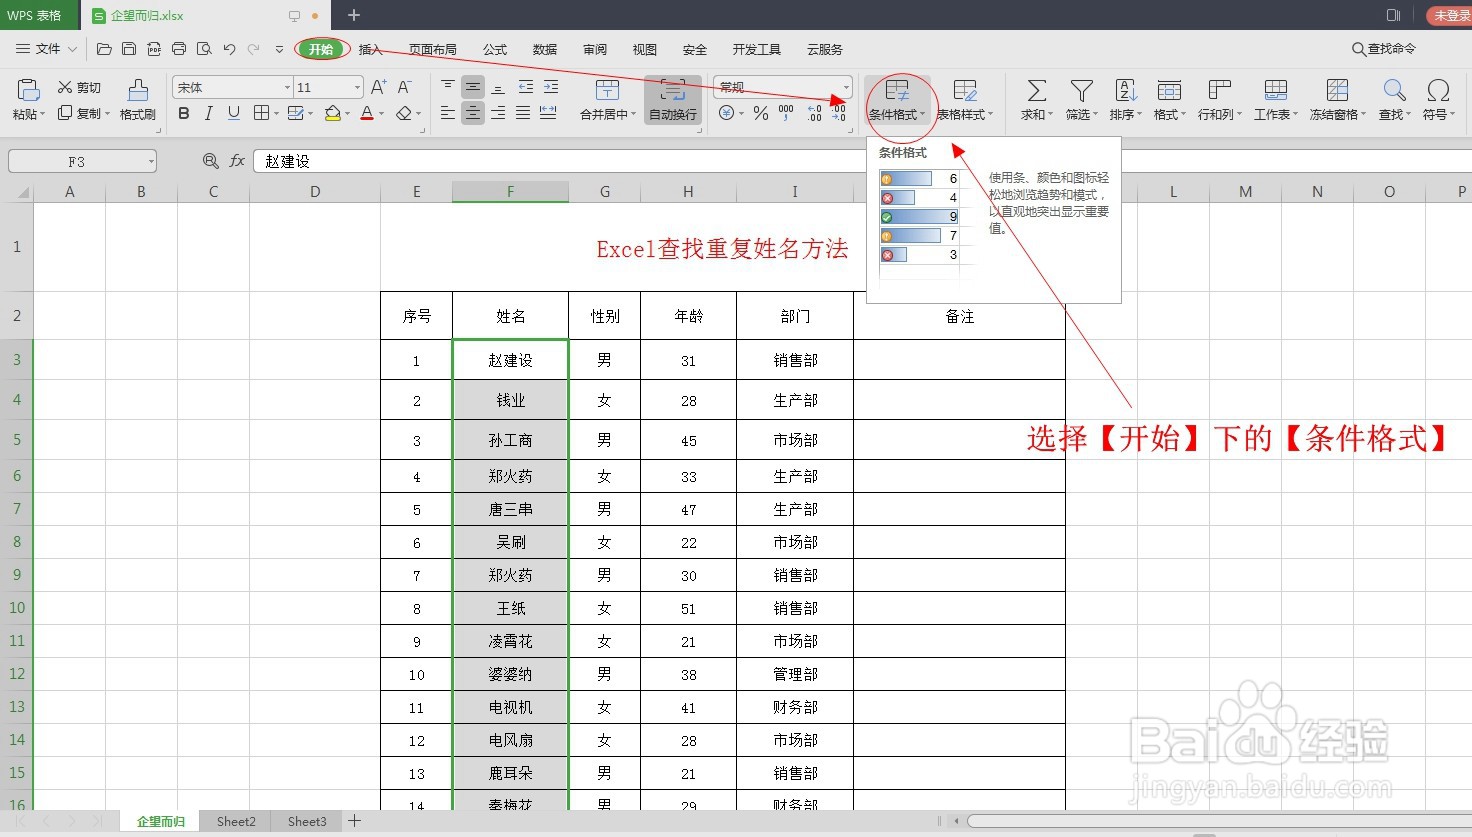Add new sheet with plus icon
The width and height of the screenshot is (1472, 837).
pyautogui.click(x=354, y=821)
